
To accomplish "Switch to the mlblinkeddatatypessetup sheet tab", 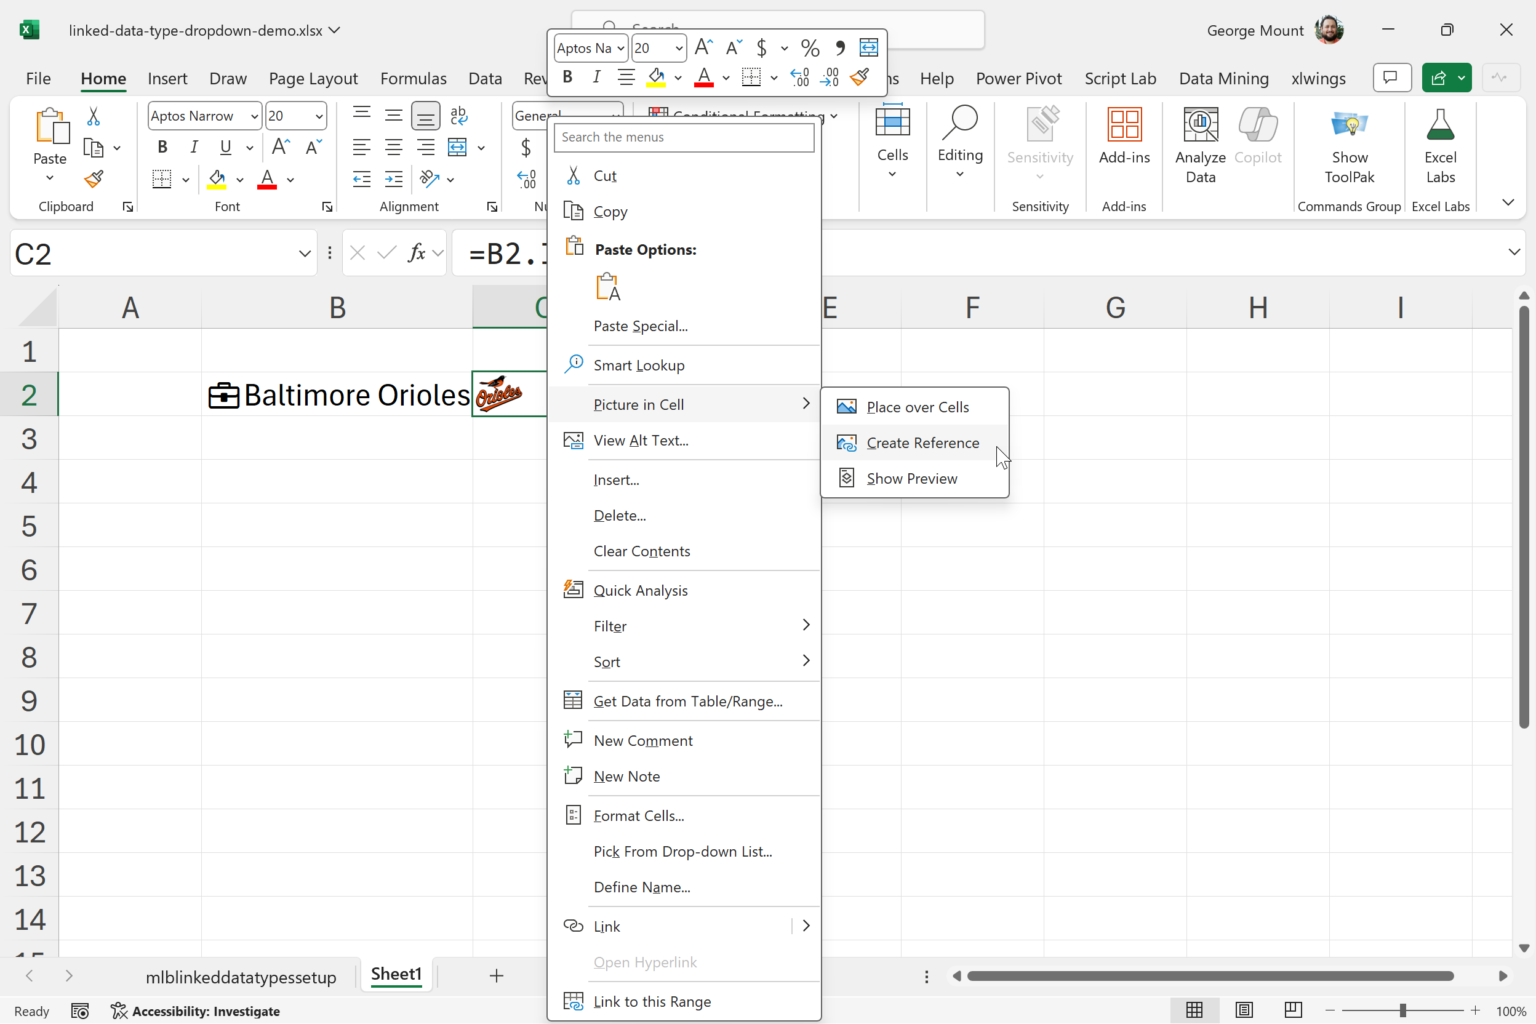I will coord(241,977).
